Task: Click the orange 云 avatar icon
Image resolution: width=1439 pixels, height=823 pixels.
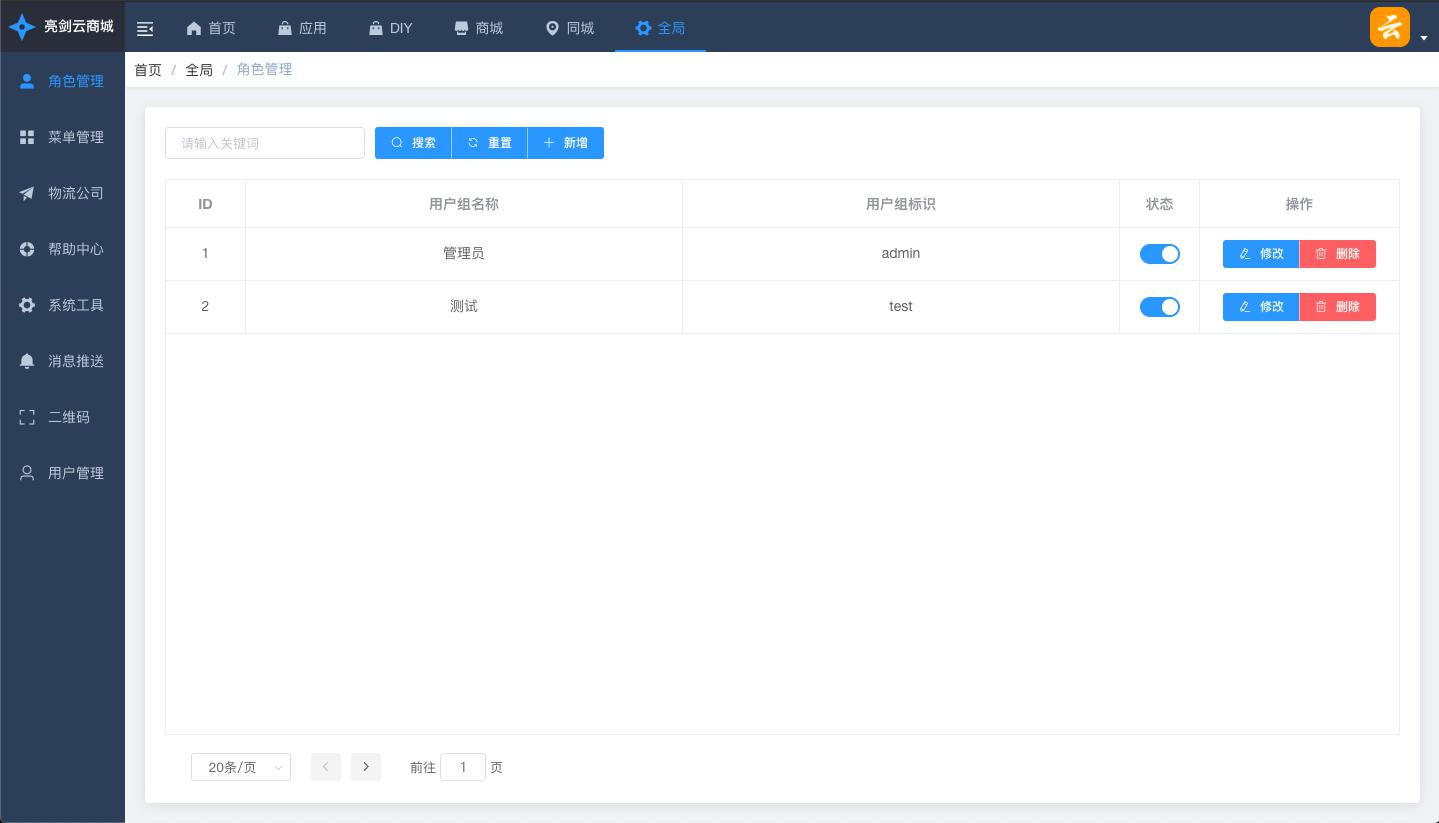Action: 1390,27
